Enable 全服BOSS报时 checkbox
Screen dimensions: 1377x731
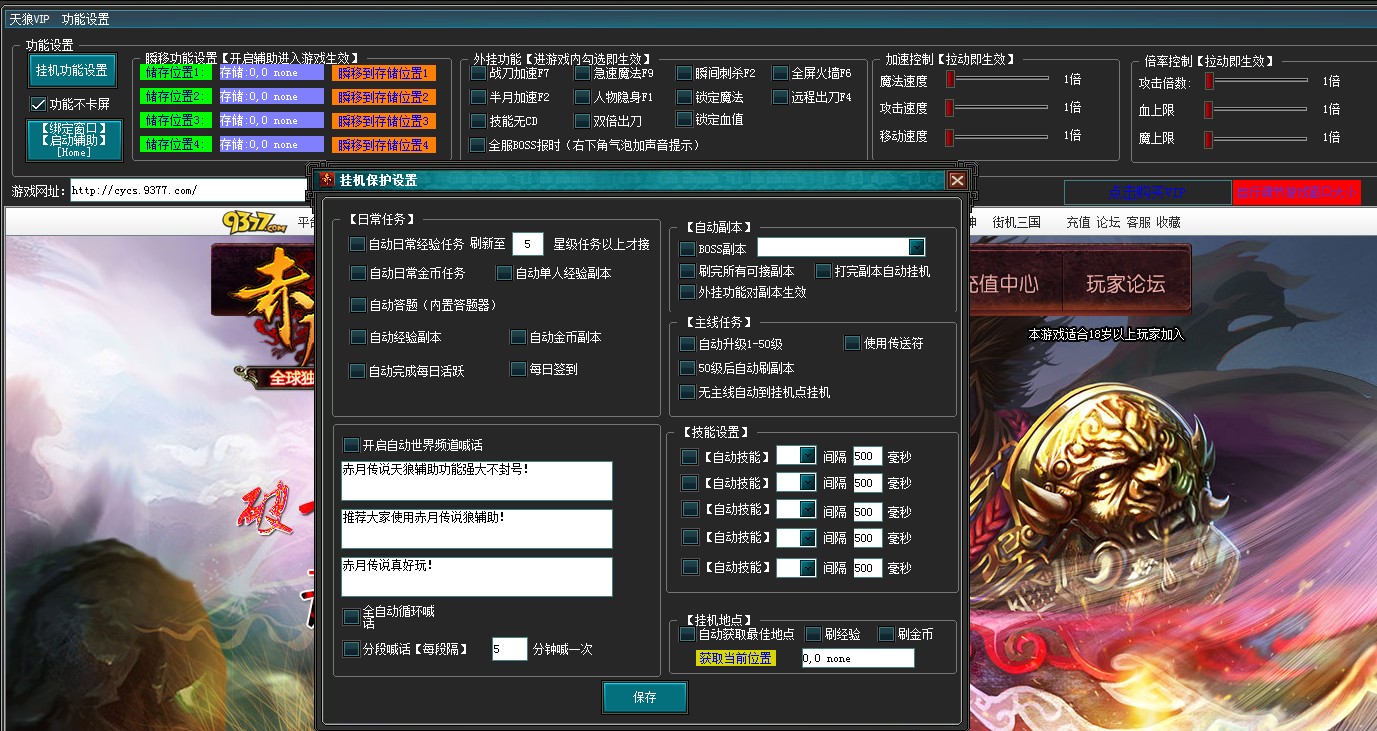[478, 145]
